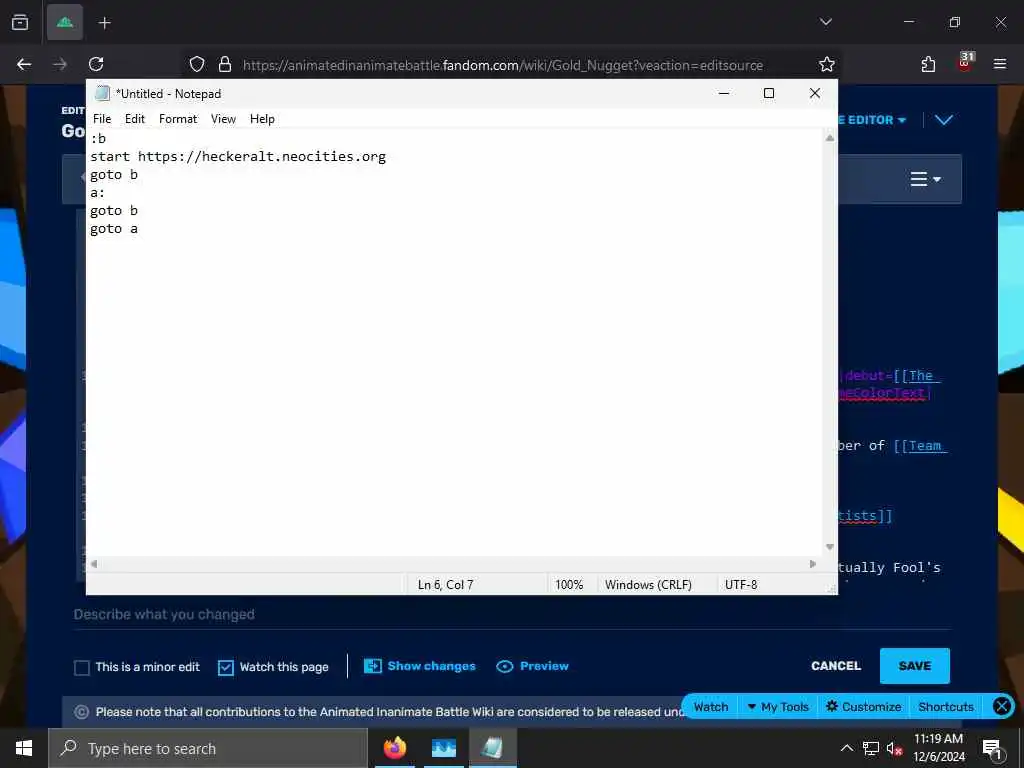Viewport: 1024px width, 768px height.
Task: Preview the wiki edit
Action: [x=532, y=666]
